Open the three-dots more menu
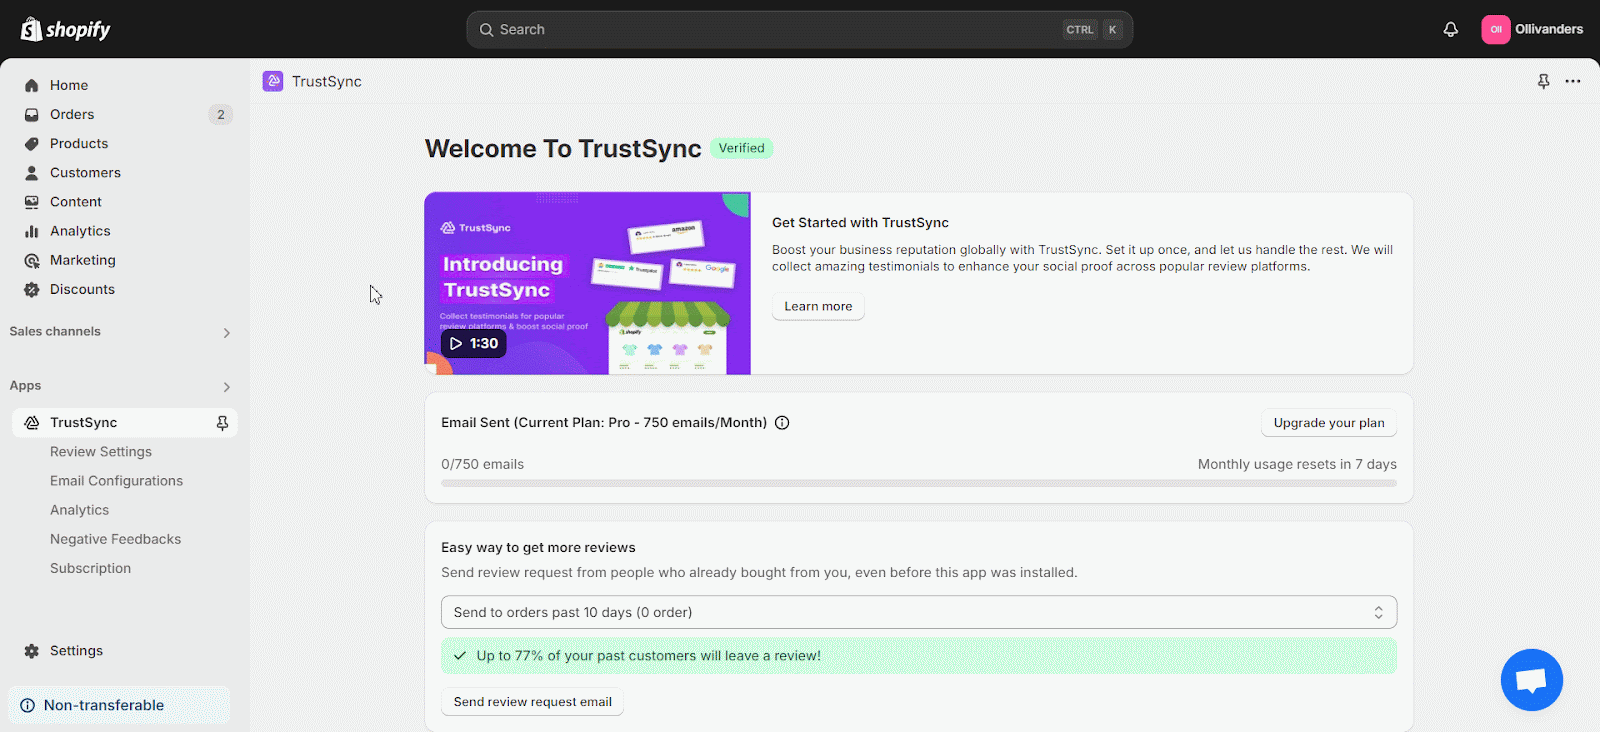This screenshot has width=1600, height=732. click(x=1573, y=81)
